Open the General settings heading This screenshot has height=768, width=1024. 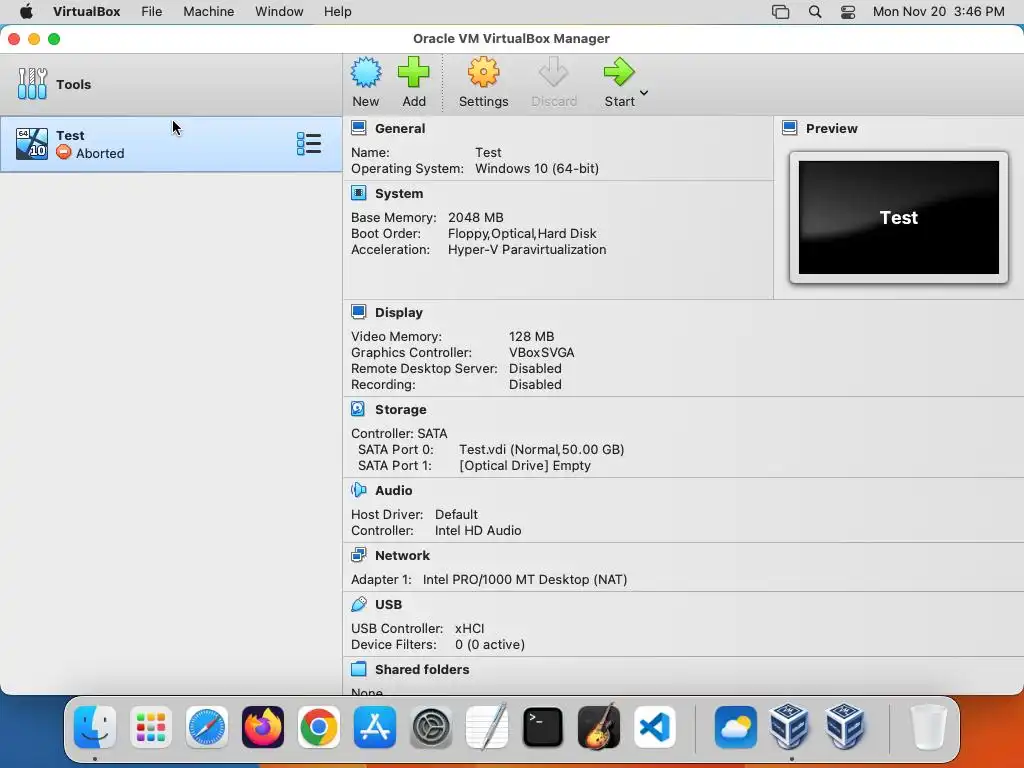click(400, 129)
